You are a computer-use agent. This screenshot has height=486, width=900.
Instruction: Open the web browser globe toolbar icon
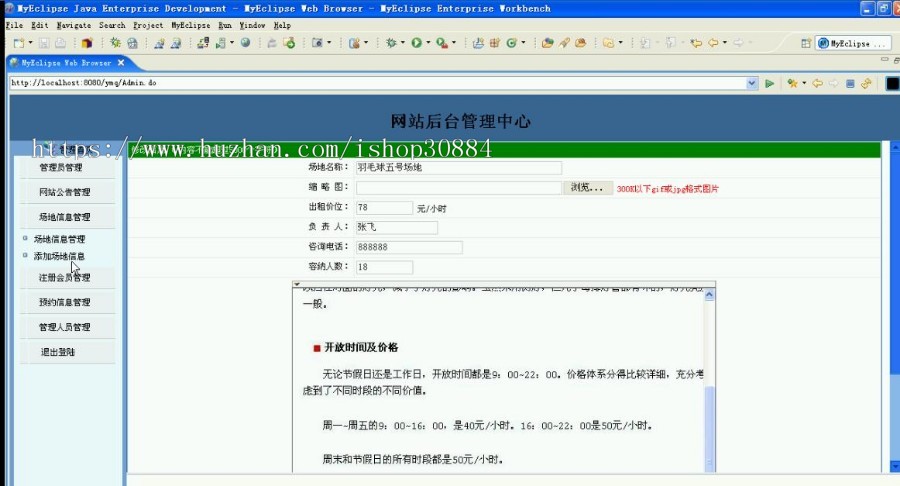pyautogui.click(x=245, y=43)
